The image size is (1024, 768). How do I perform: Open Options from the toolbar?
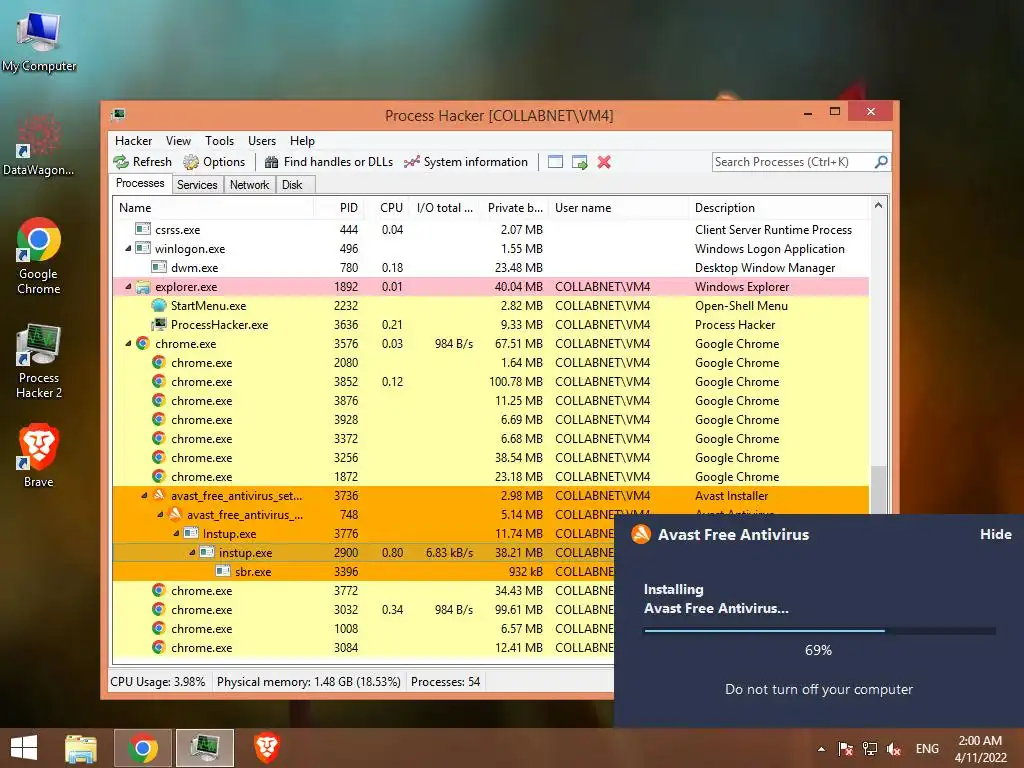tap(214, 162)
